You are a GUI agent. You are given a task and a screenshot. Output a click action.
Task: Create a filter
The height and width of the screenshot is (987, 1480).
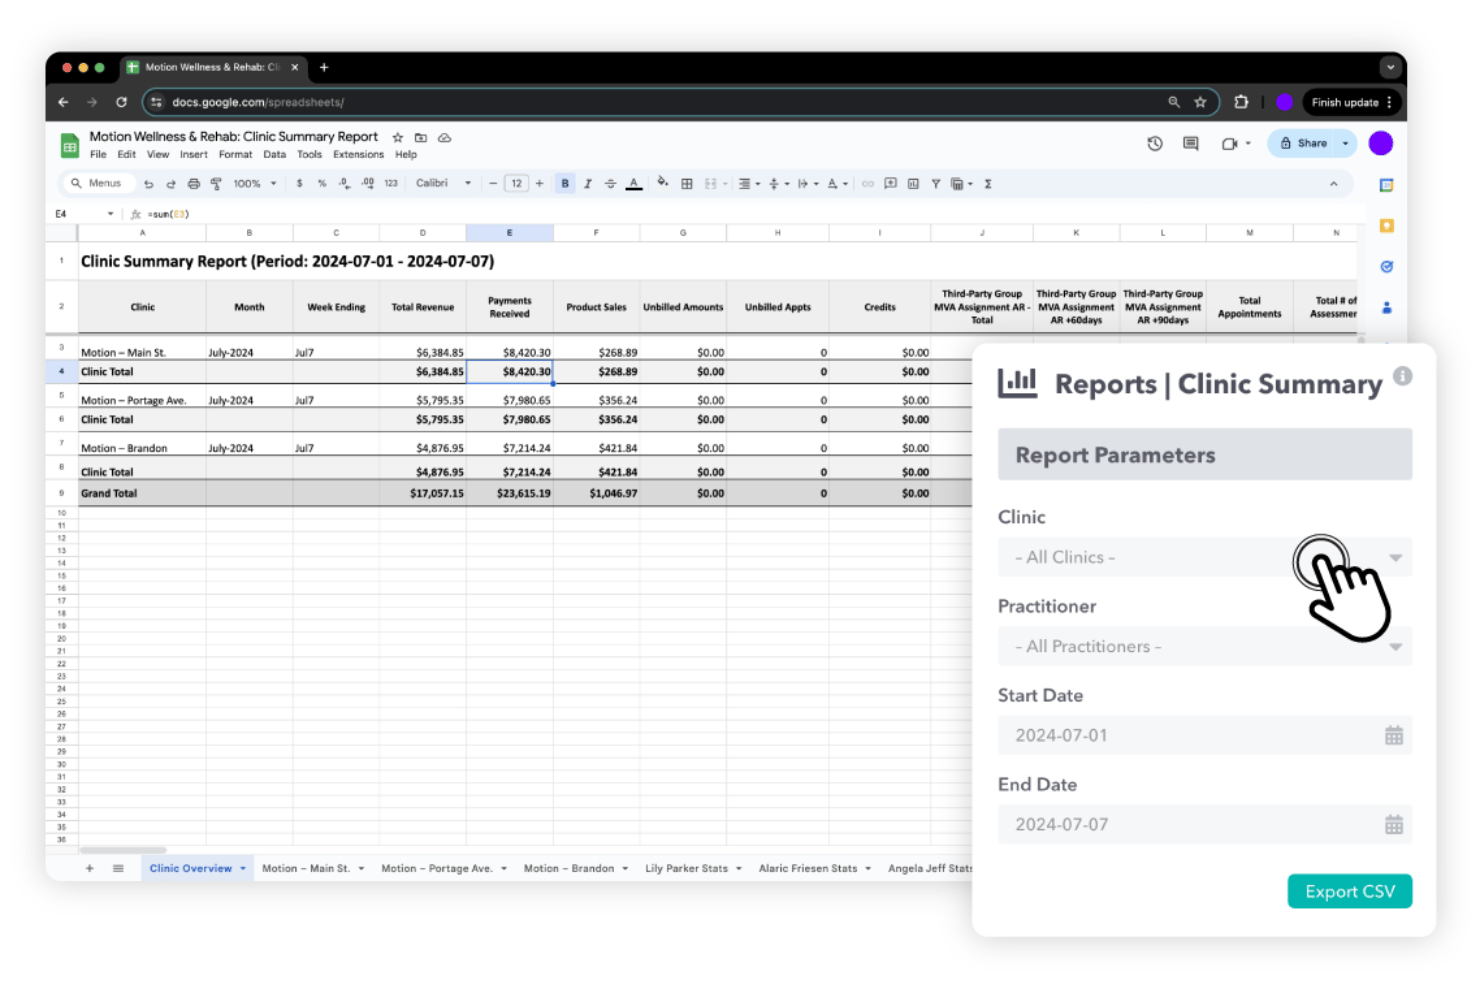[x=936, y=184]
